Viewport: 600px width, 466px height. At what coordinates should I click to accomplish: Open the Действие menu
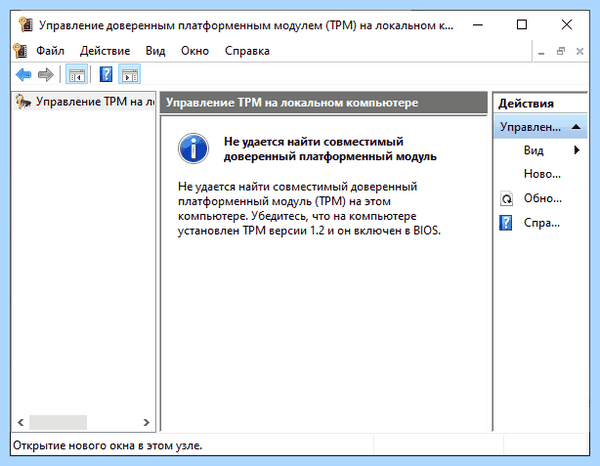click(x=105, y=51)
